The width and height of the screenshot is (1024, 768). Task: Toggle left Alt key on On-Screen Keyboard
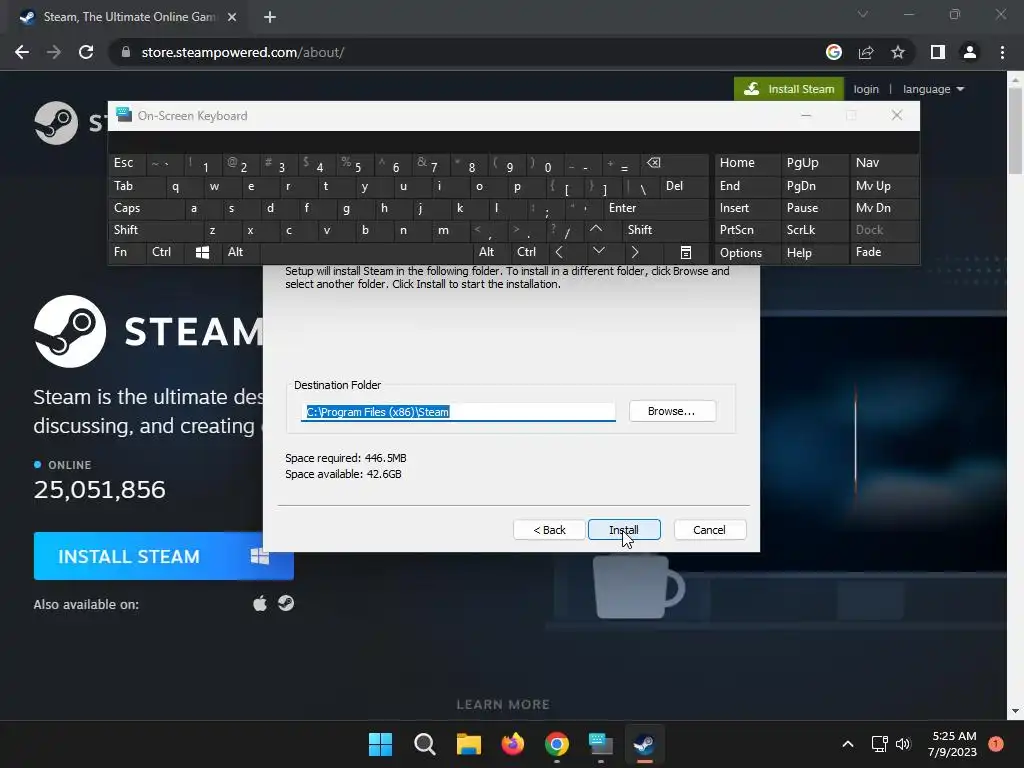pyautogui.click(x=241, y=252)
